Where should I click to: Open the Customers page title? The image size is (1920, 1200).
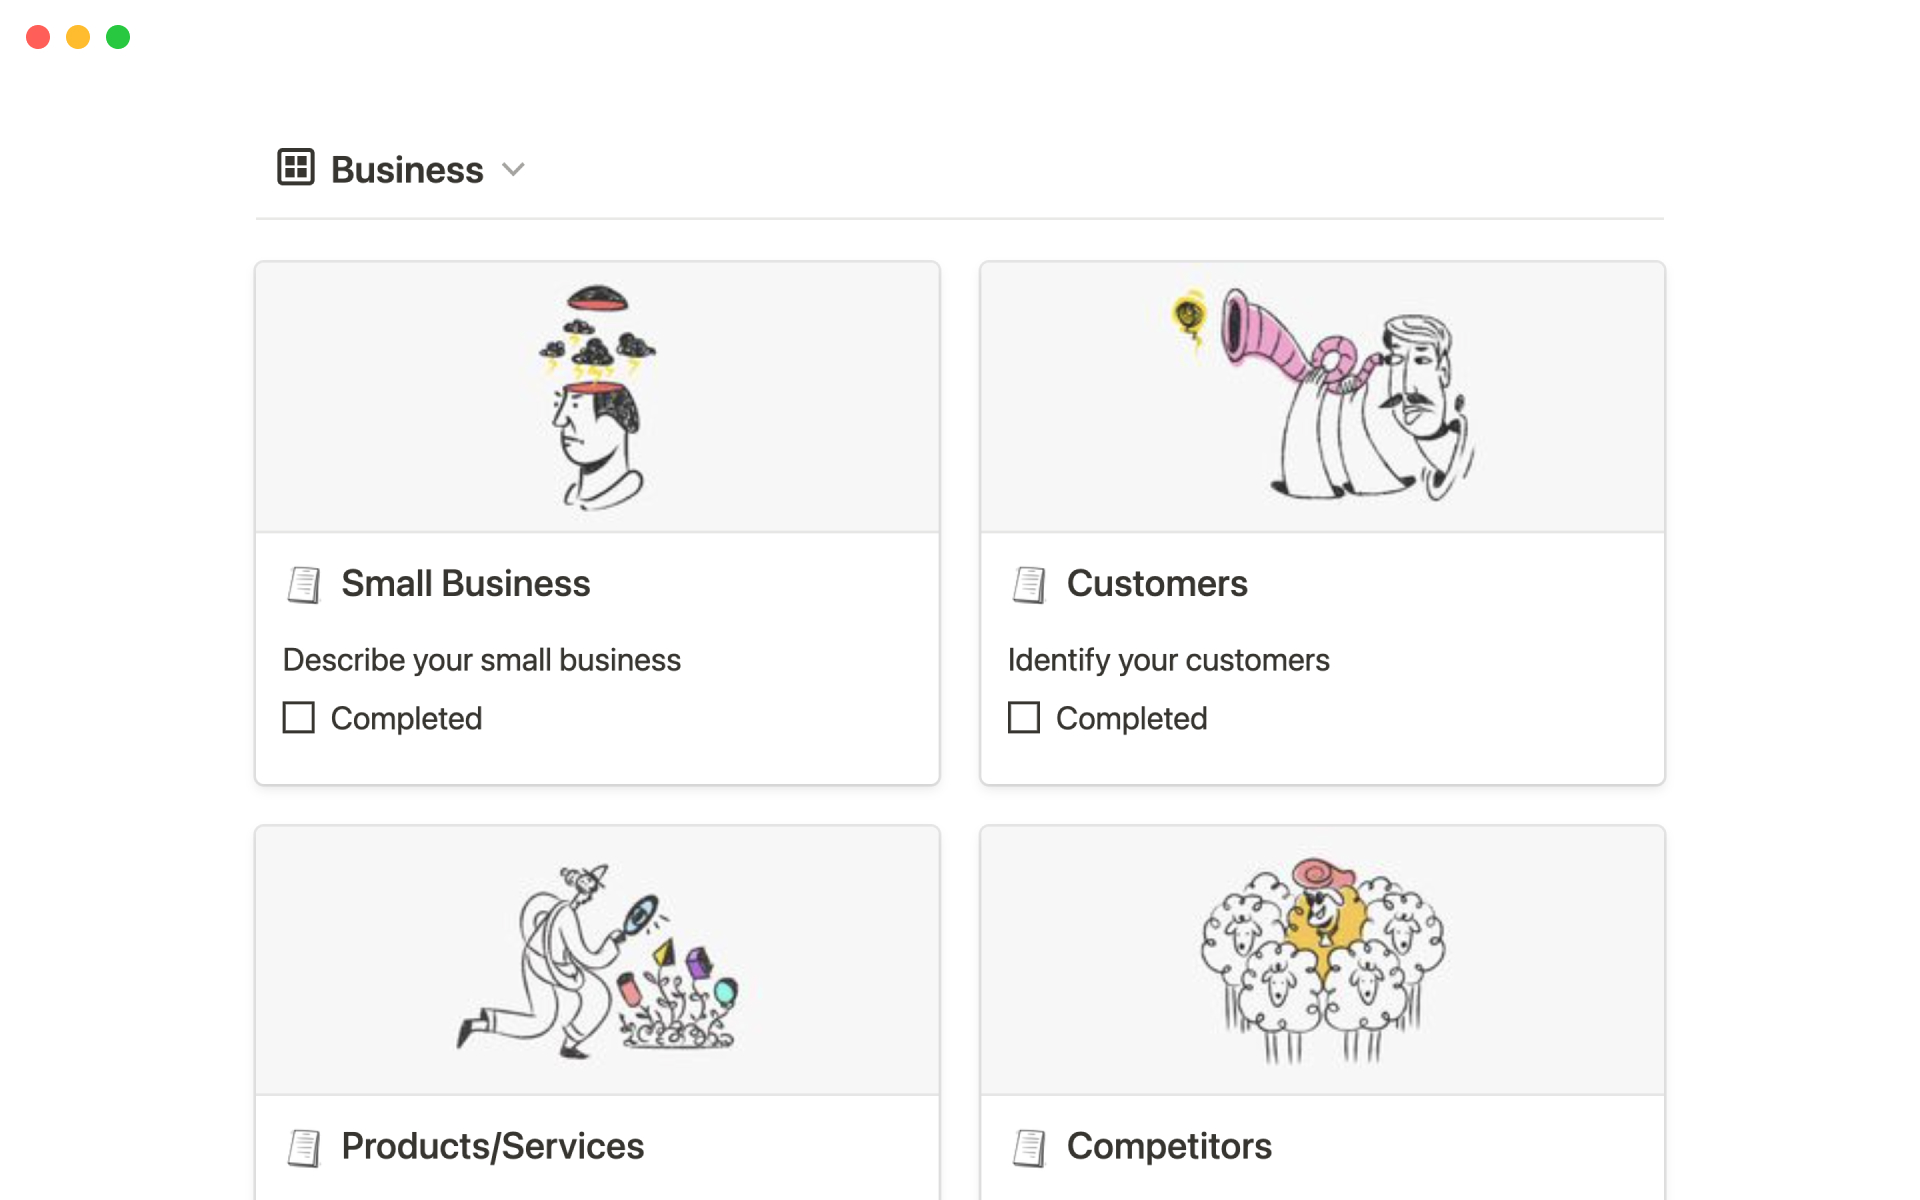[1157, 584]
